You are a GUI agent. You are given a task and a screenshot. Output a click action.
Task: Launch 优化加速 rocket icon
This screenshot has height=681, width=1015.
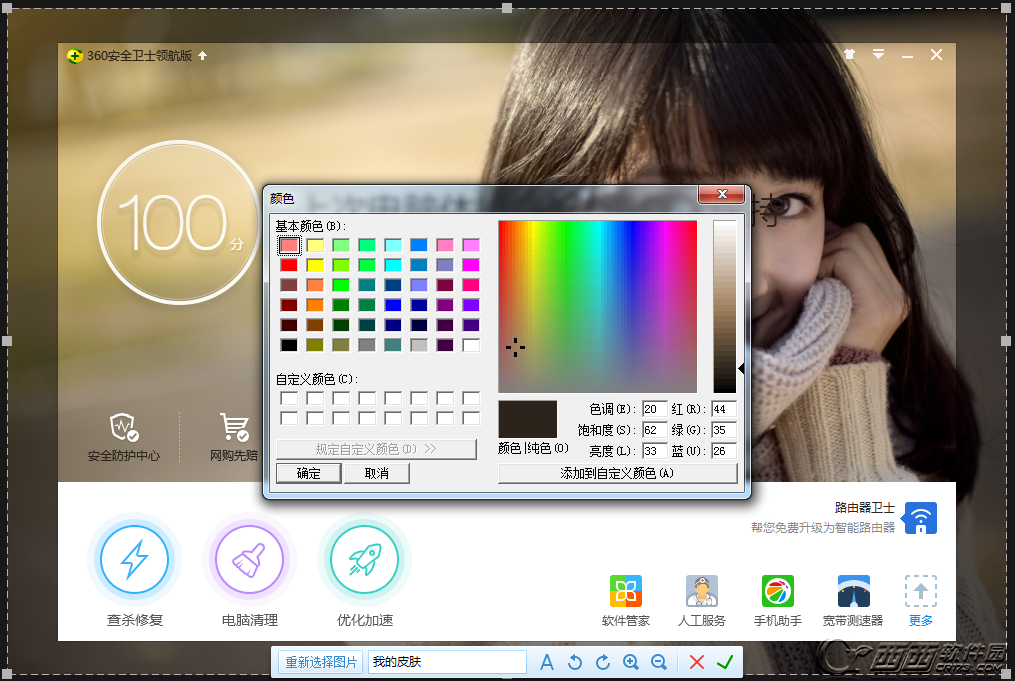click(364, 560)
